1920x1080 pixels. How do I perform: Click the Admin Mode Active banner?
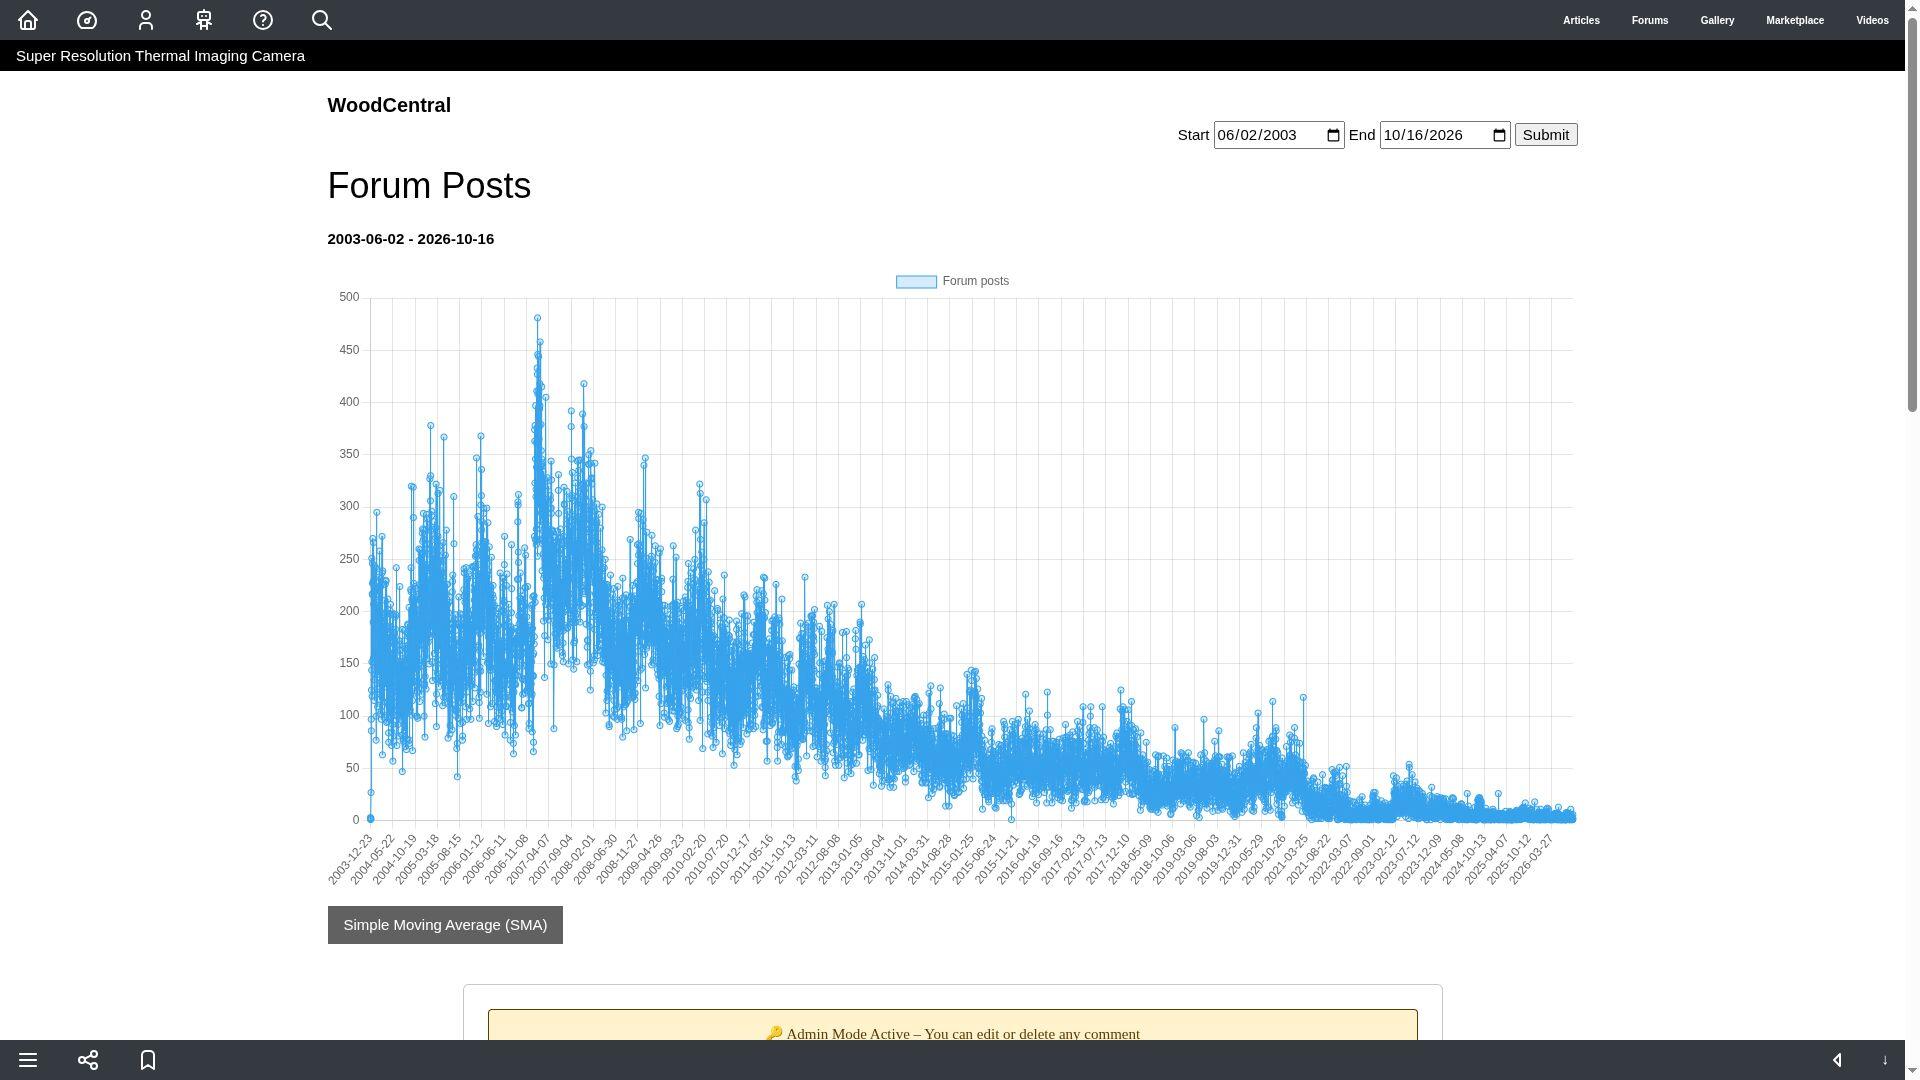point(953,1025)
